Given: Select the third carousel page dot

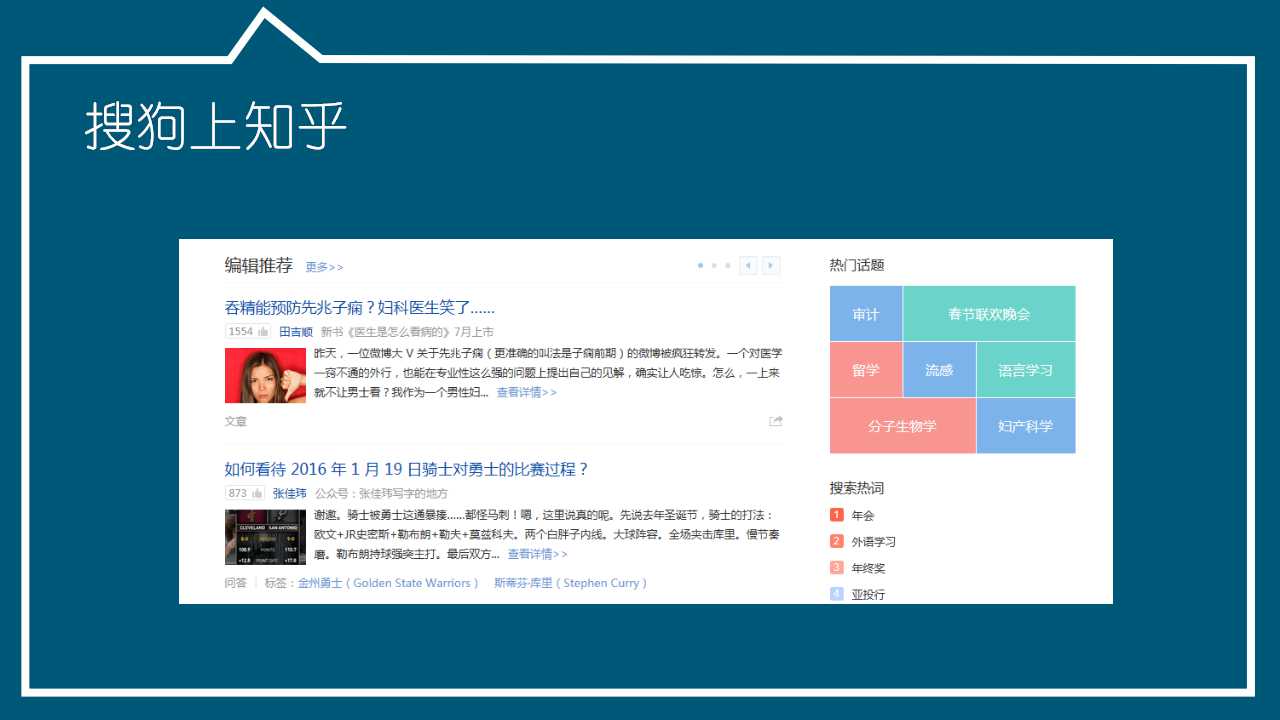Looking at the screenshot, I should point(727,266).
